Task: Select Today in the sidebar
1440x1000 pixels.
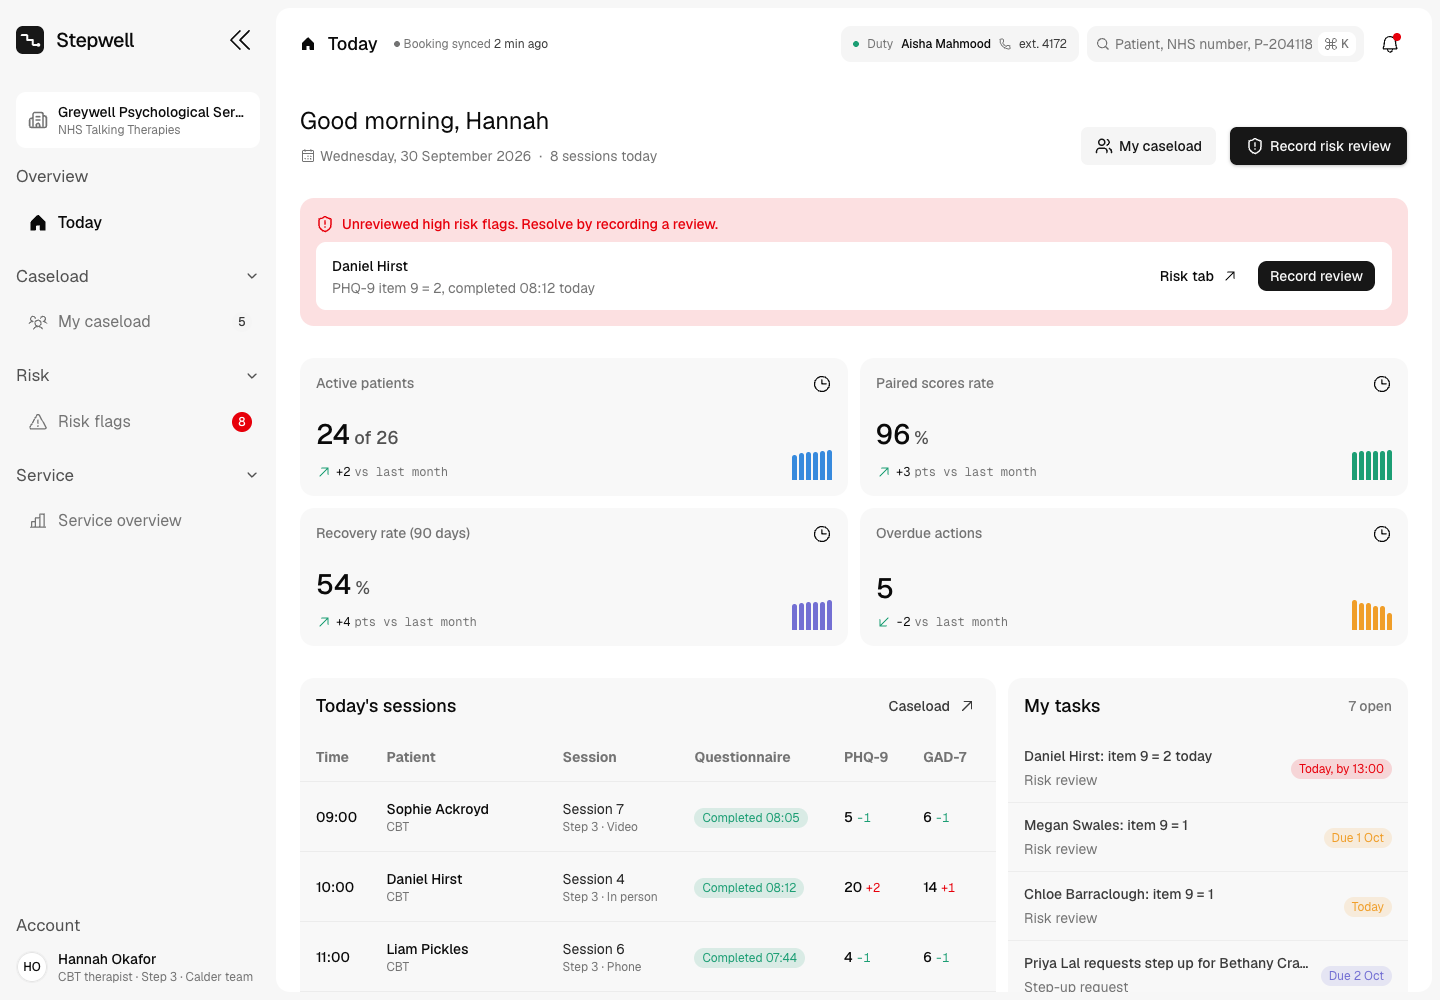Action: (138, 223)
